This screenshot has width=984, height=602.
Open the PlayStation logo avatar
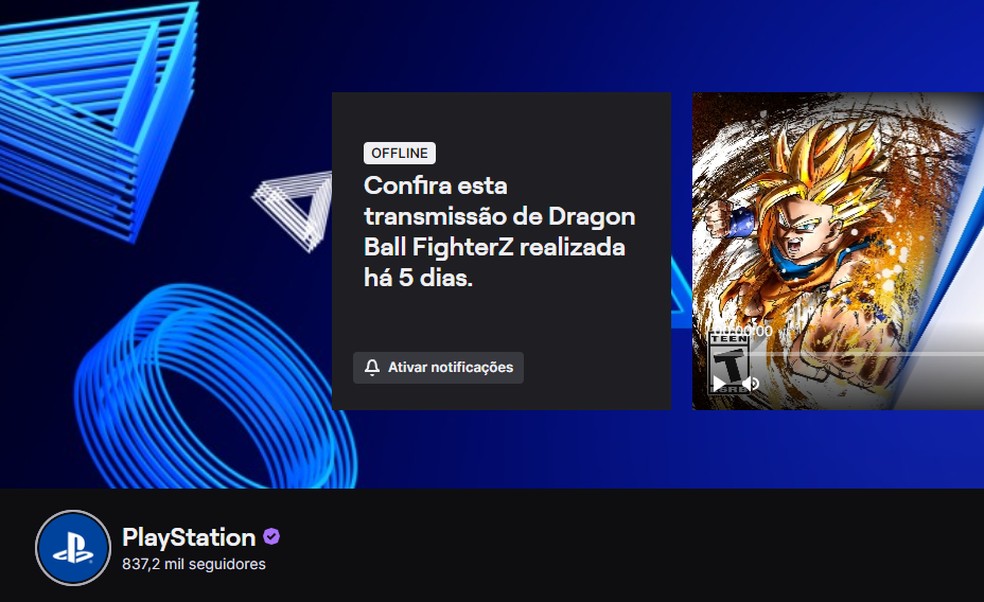[73, 547]
